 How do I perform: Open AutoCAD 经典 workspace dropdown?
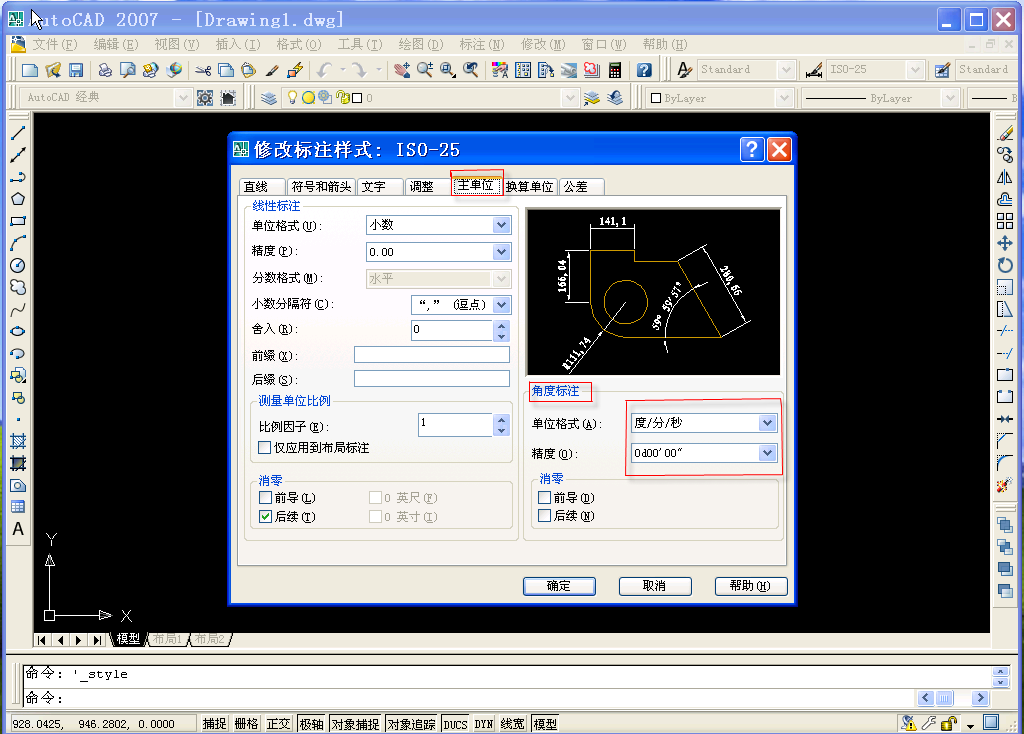pyautogui.click(x=182, y=98)
